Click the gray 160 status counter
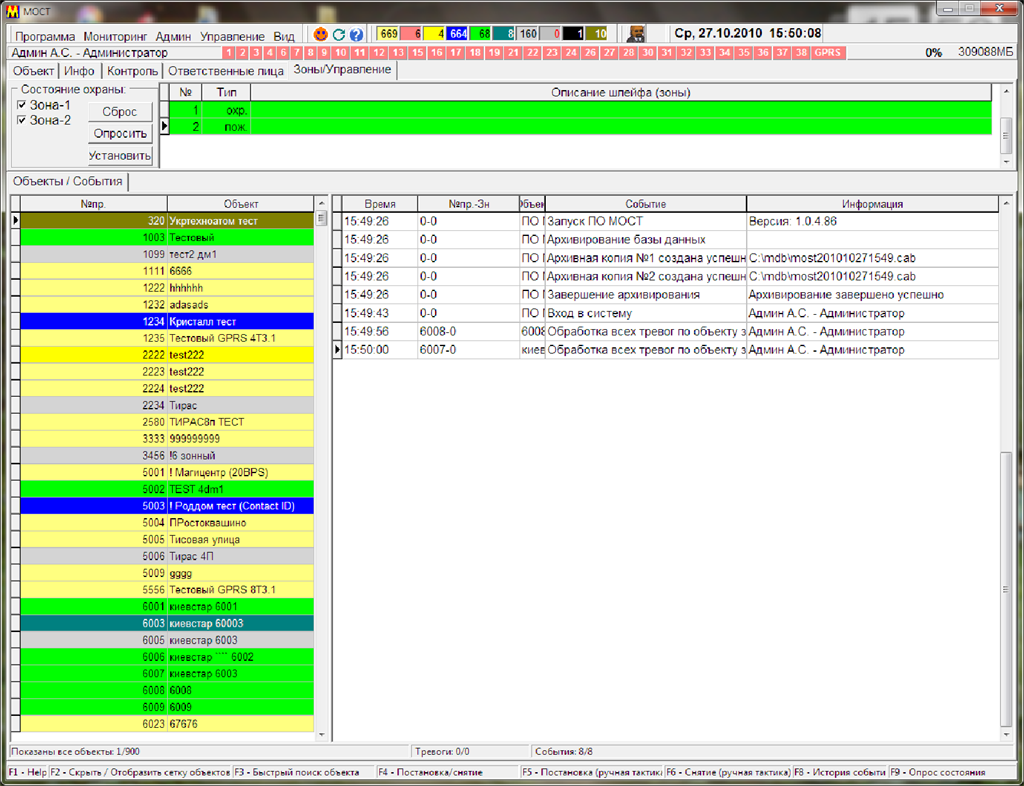This screenshot has width=1024, height=786. pyautogui.click(x=528, y=34)
